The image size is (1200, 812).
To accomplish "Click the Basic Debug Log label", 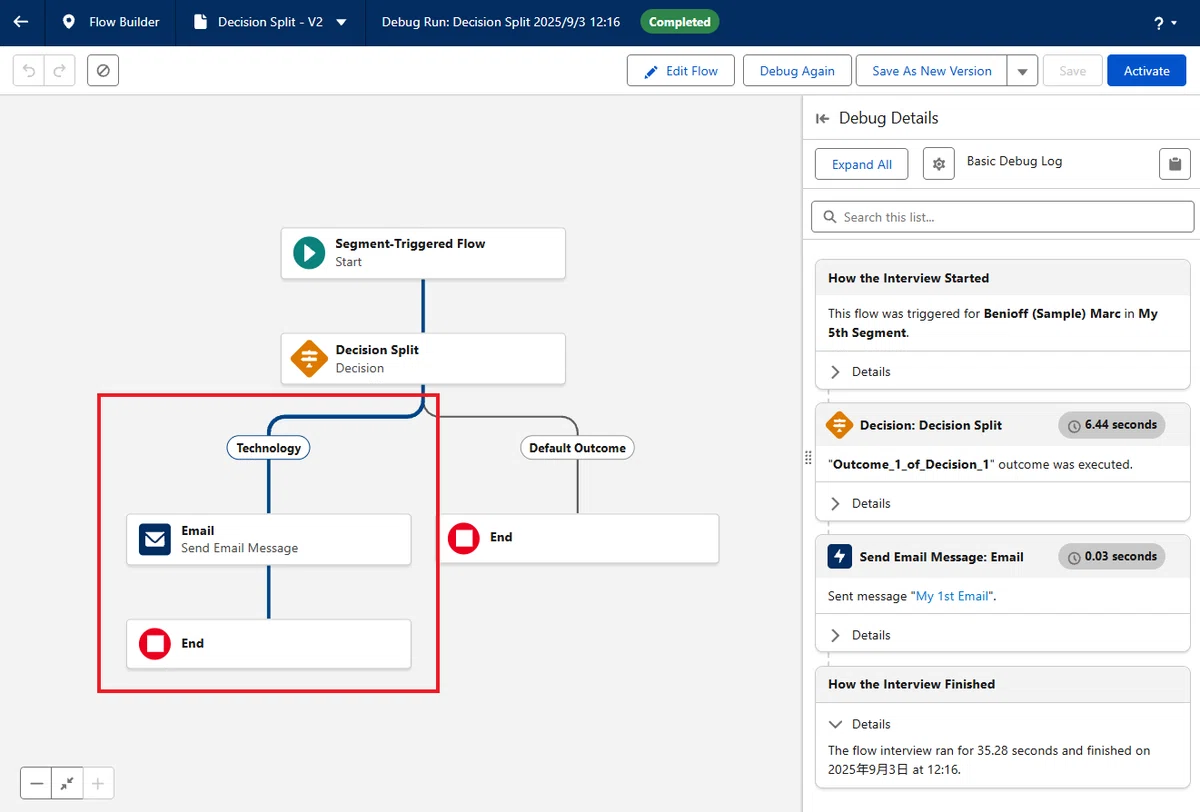I will click(x=1014, y=161).
